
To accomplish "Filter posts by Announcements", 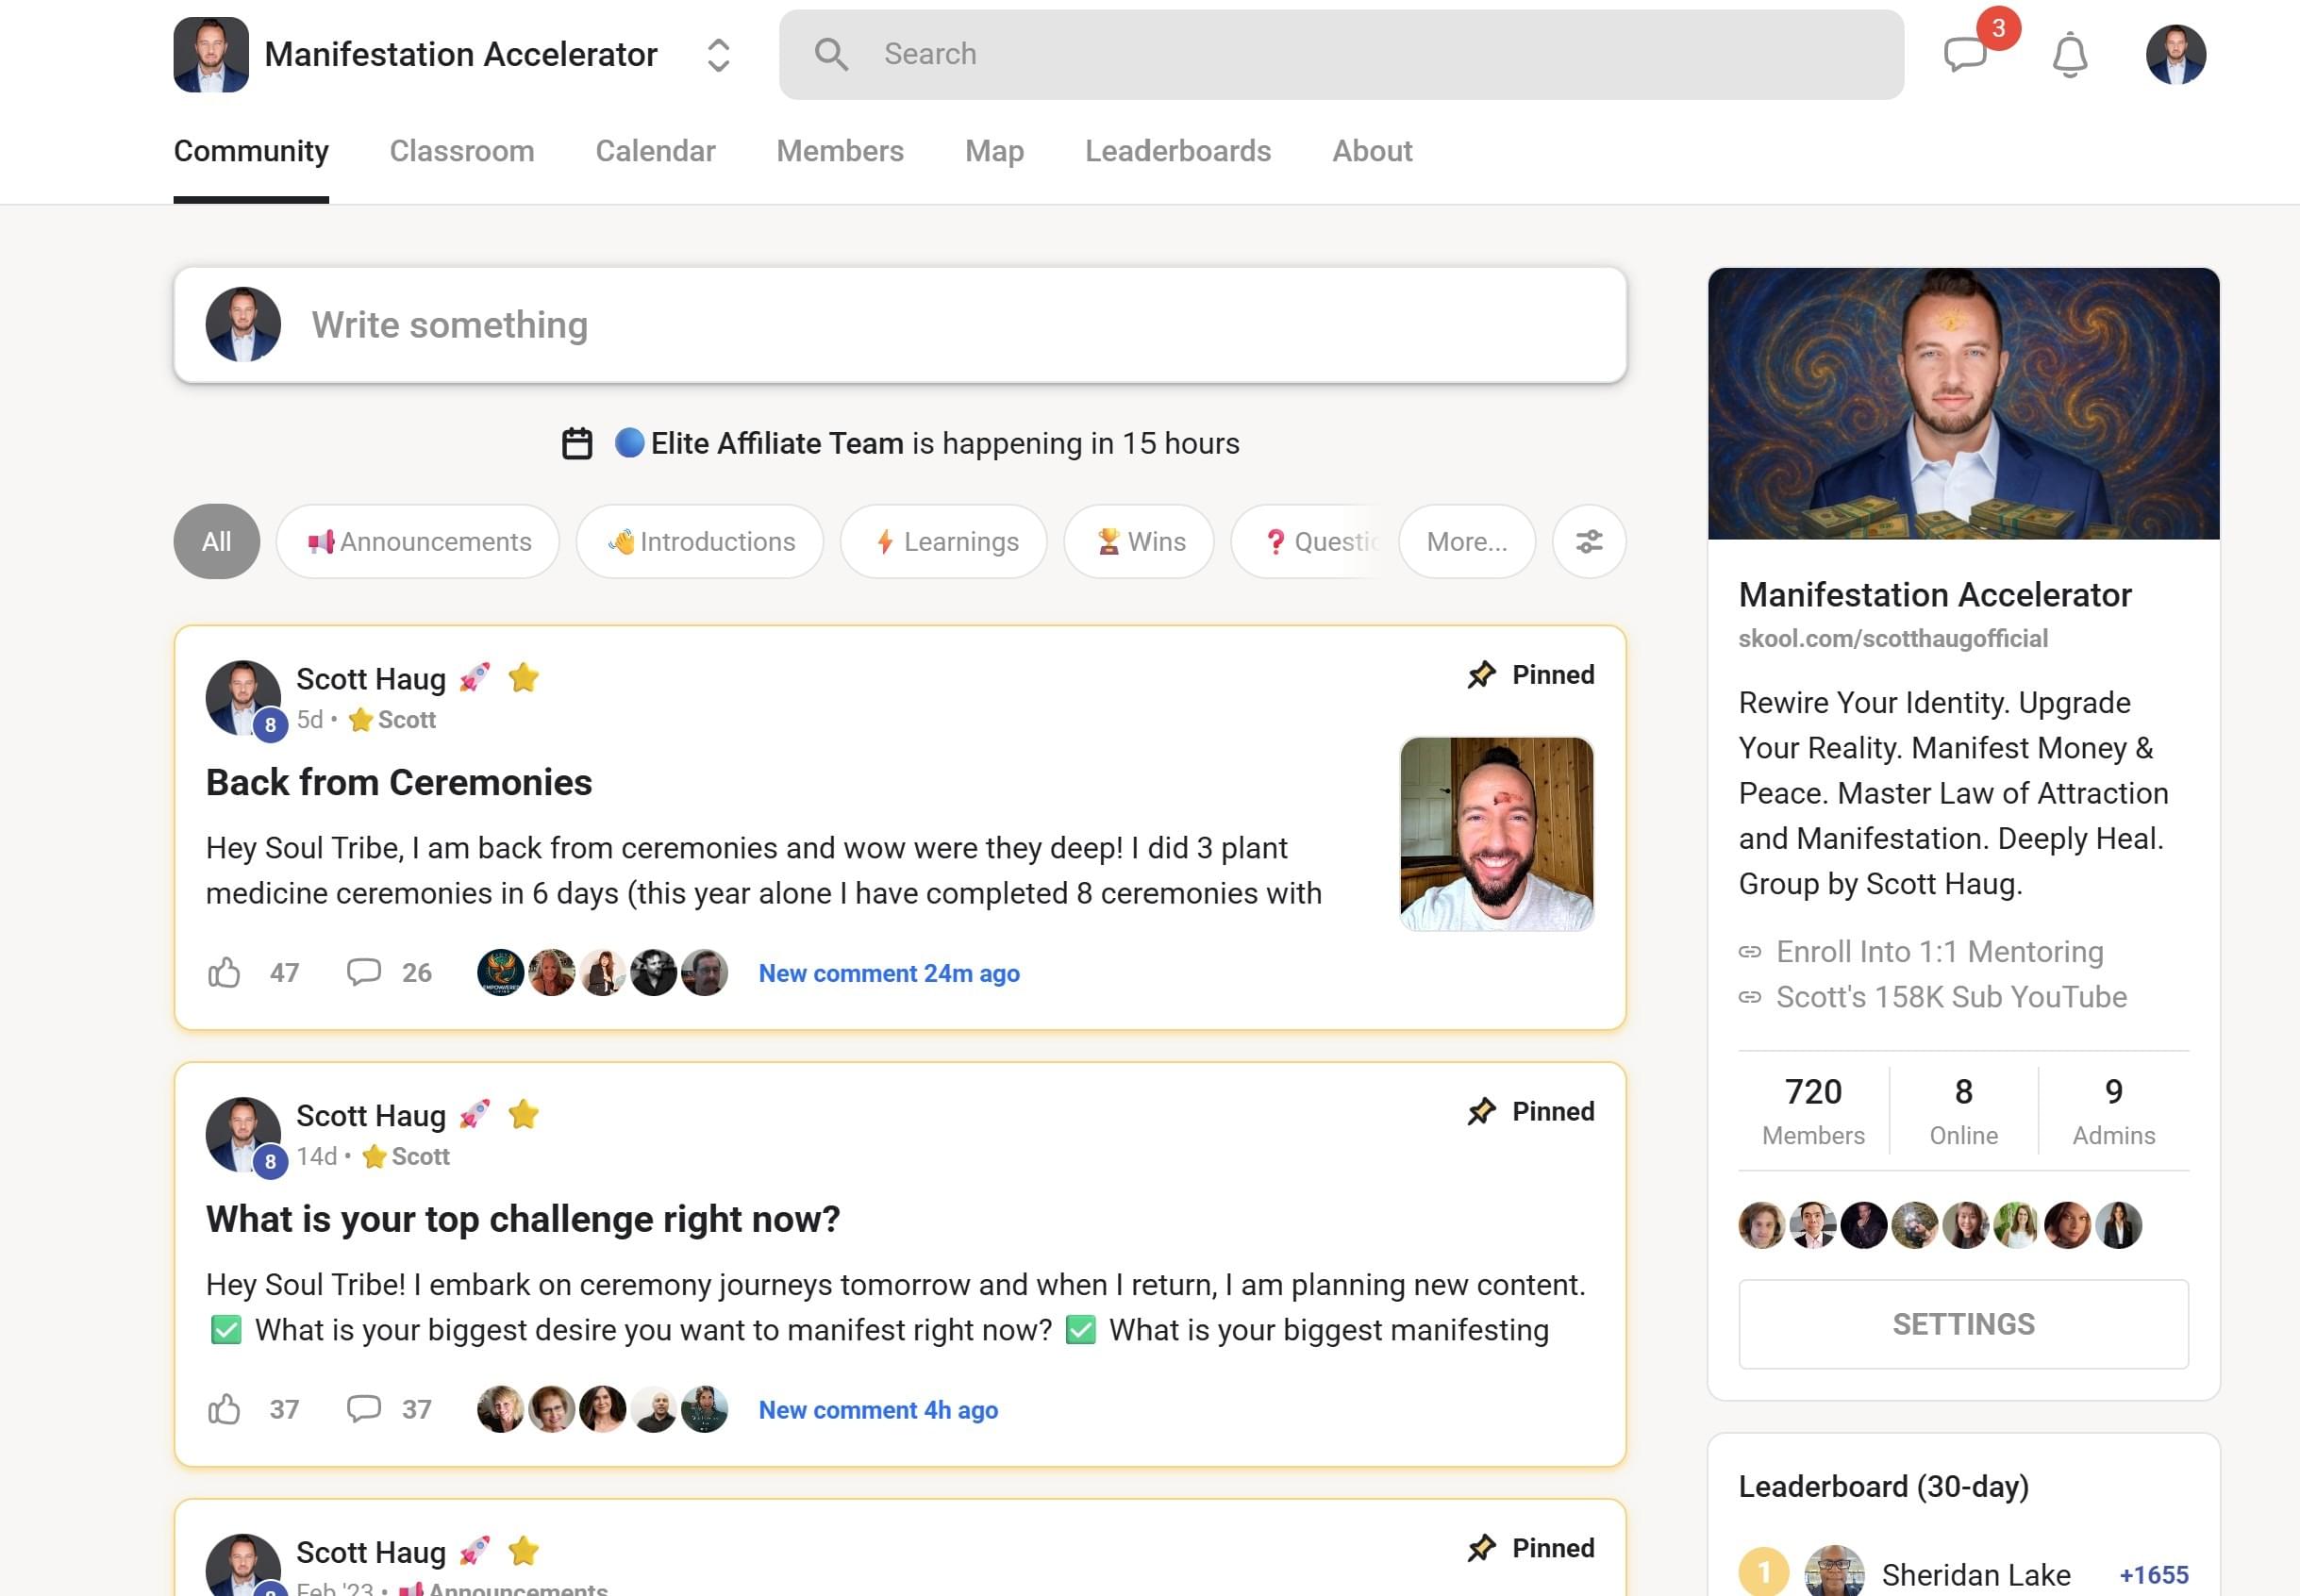I will [x=418, y=541].
